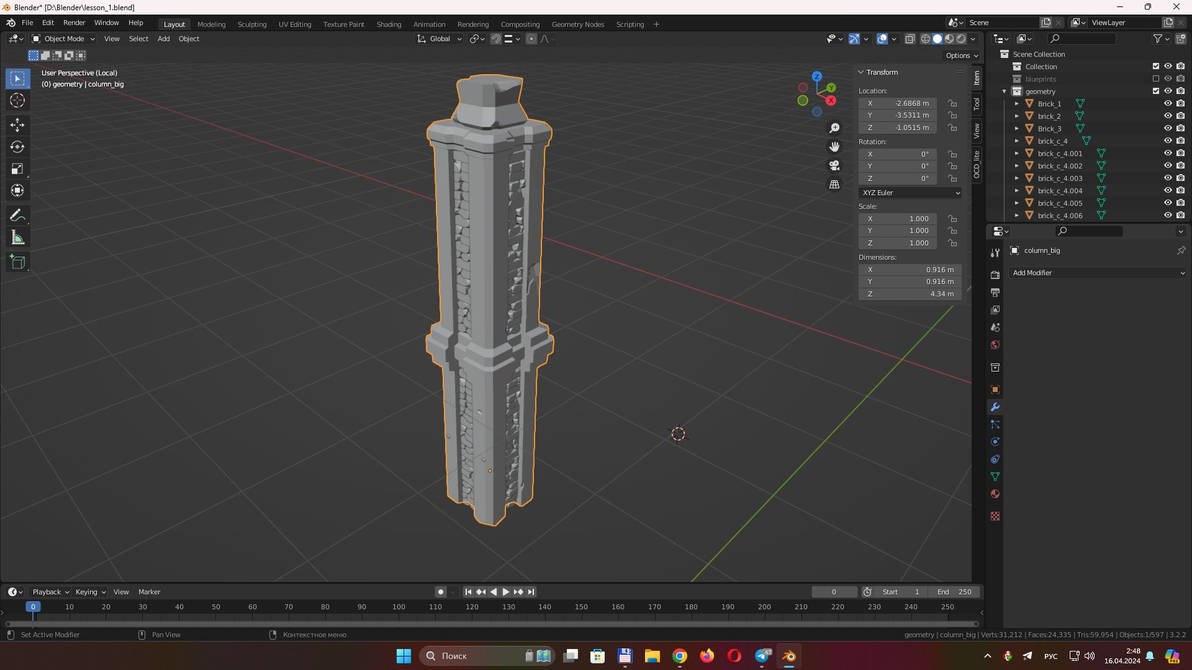Launch Blender from the Windows taskbar
Screen dimensions: 1192x670
coord(789,656)
